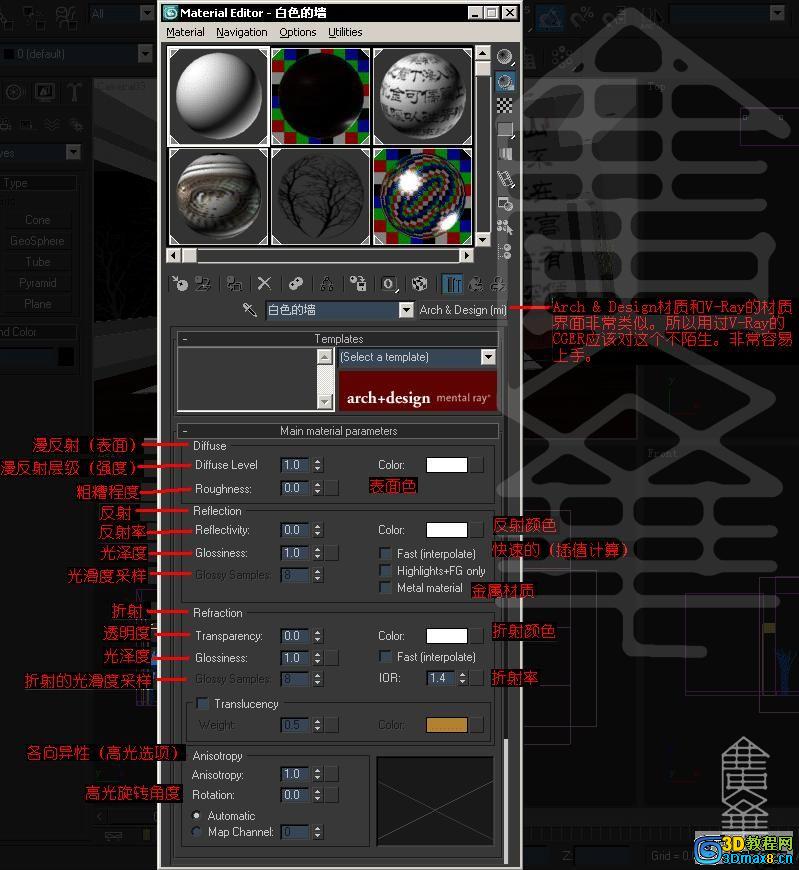The image size is (799, 870).
Task: Click the Reset Map/Mtl X icon
Action: tap(264, 284)
